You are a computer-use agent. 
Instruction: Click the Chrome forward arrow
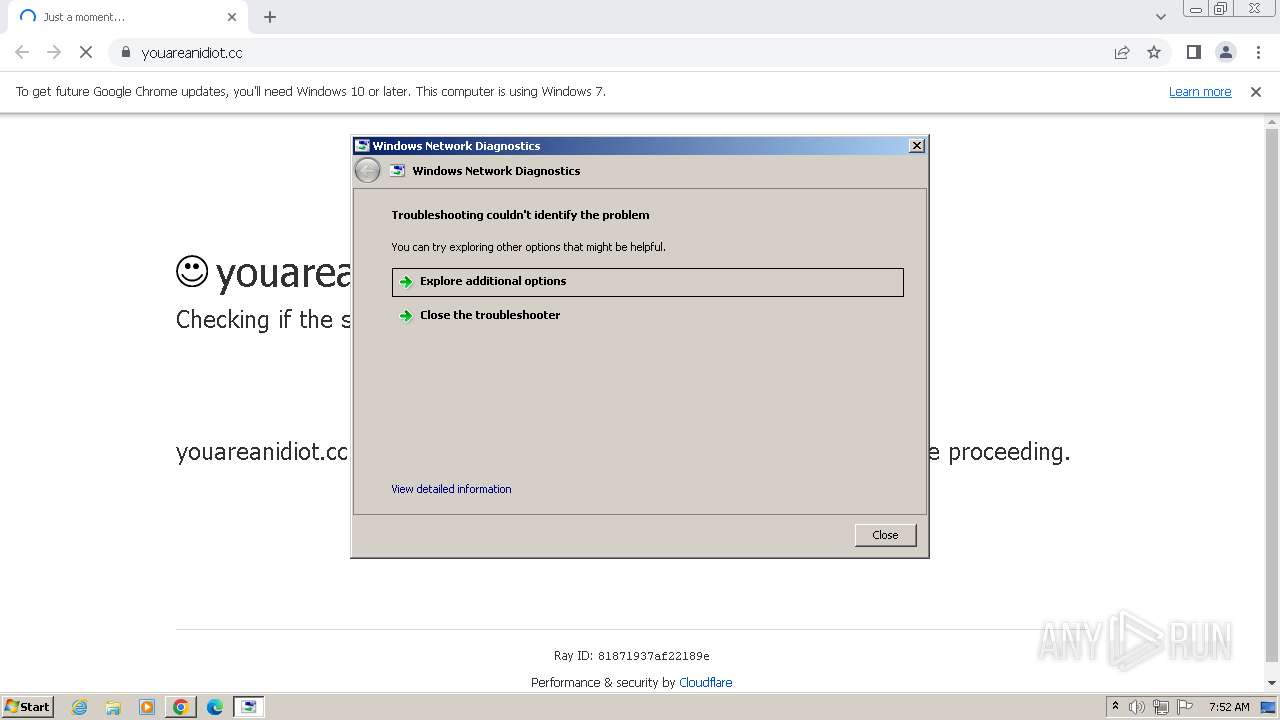tap(54, 52)
